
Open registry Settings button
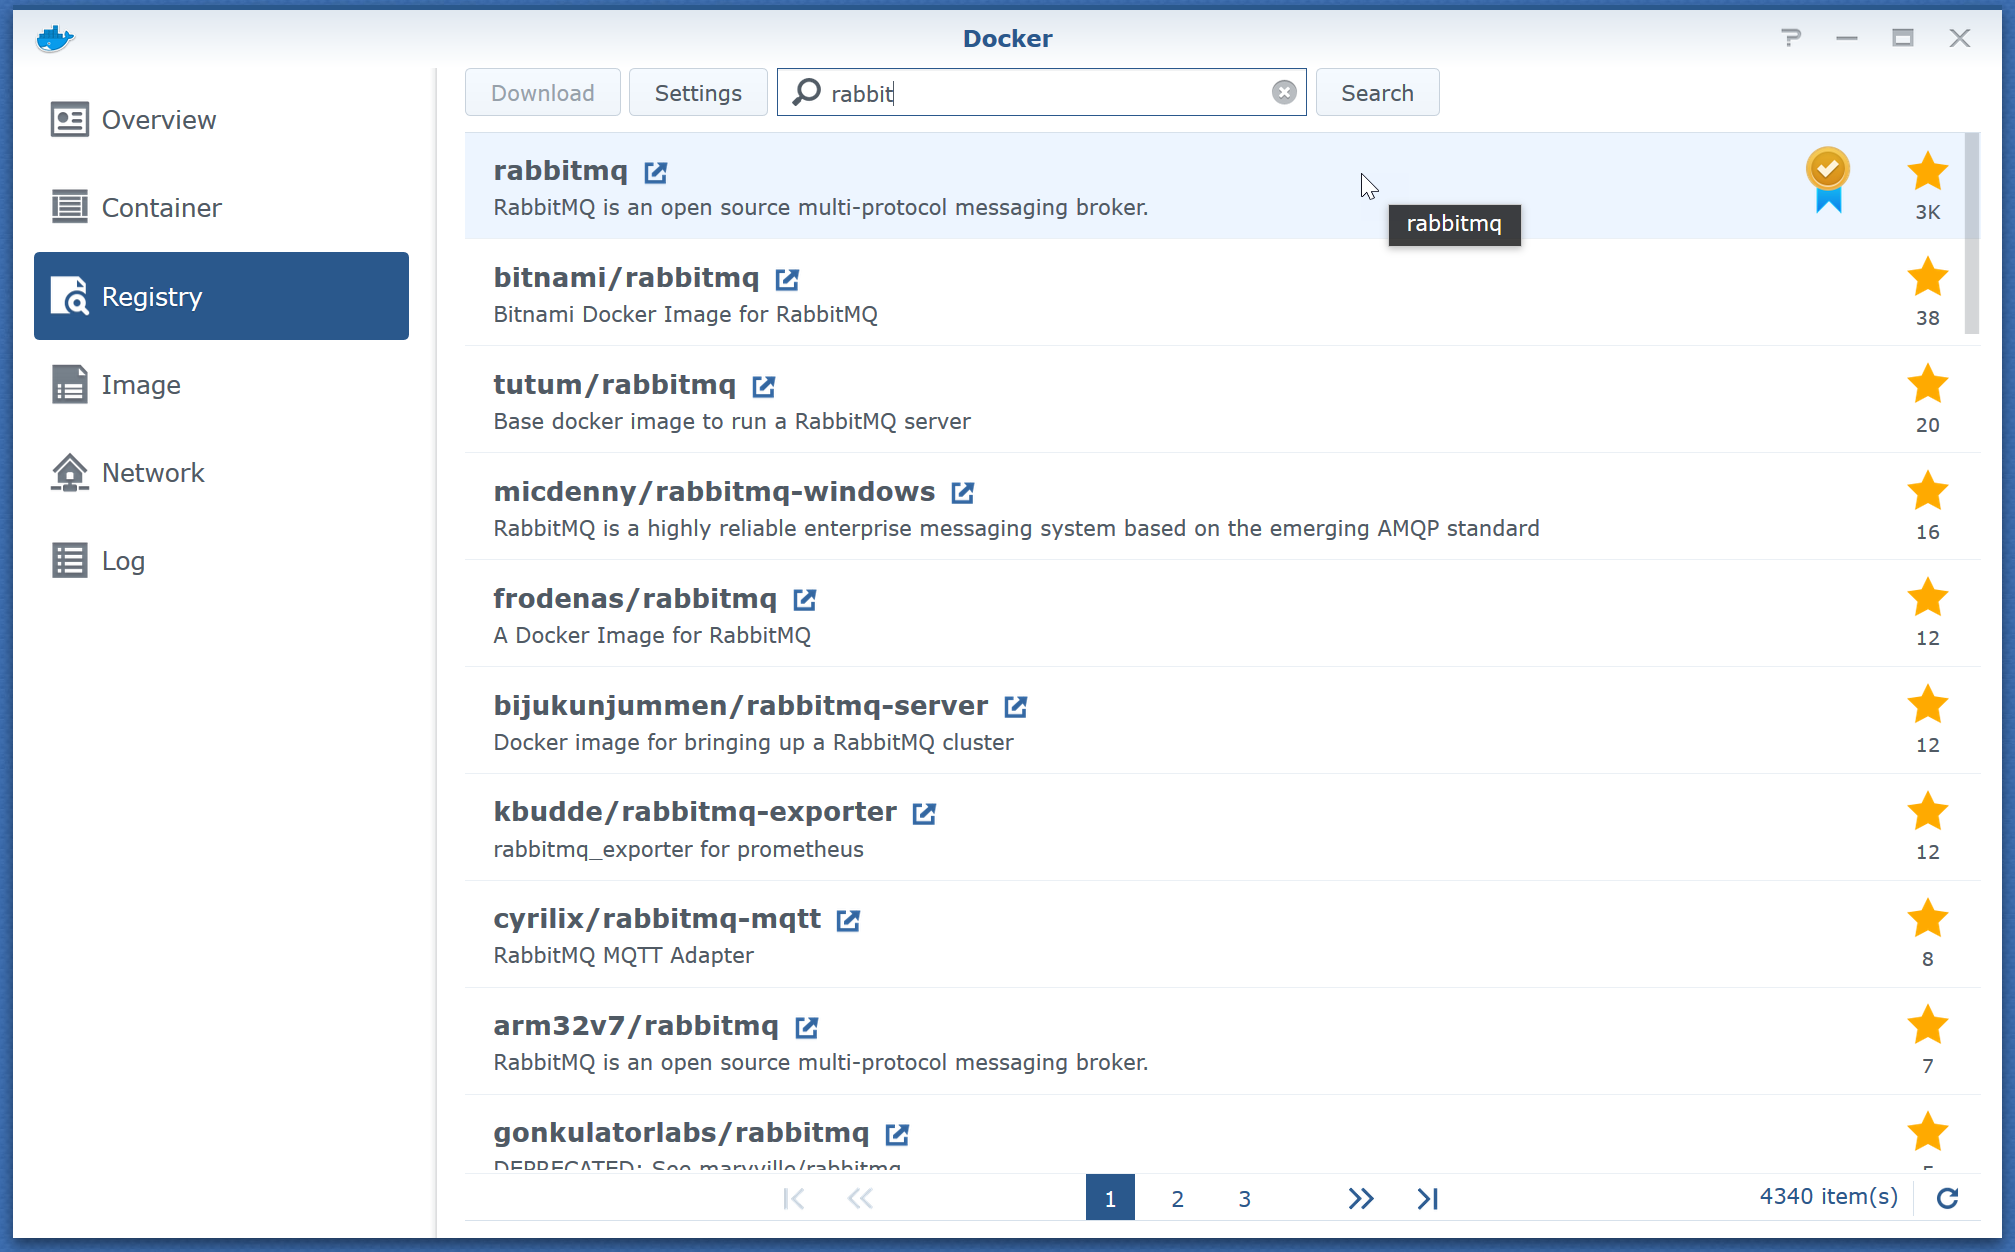[x=697, y=93]
